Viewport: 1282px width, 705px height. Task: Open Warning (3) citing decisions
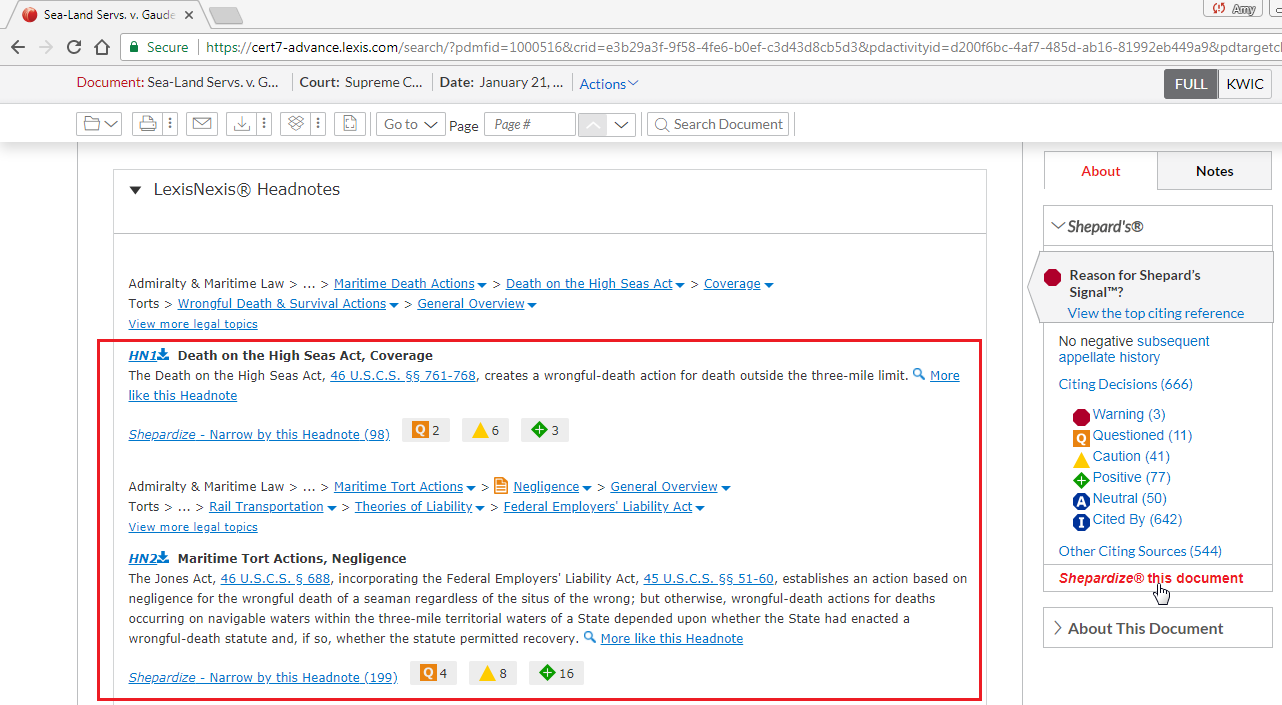(1129, 414)
